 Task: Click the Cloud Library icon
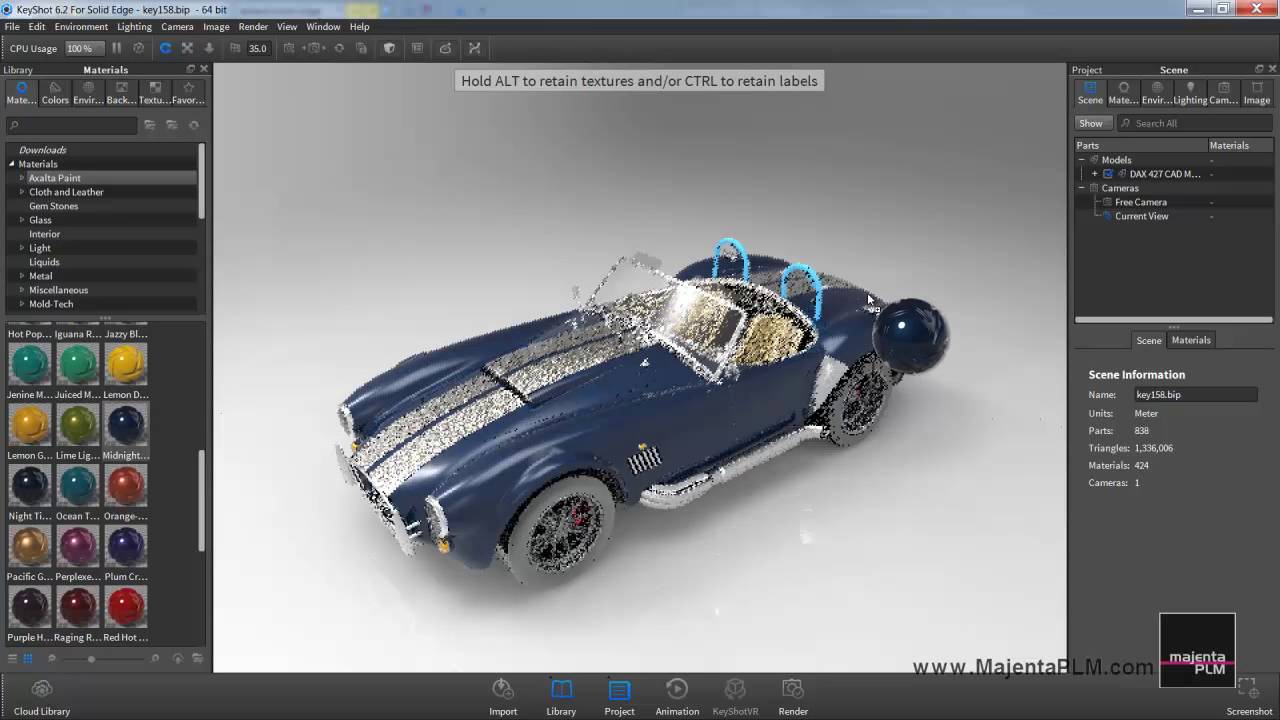point(41,688)
